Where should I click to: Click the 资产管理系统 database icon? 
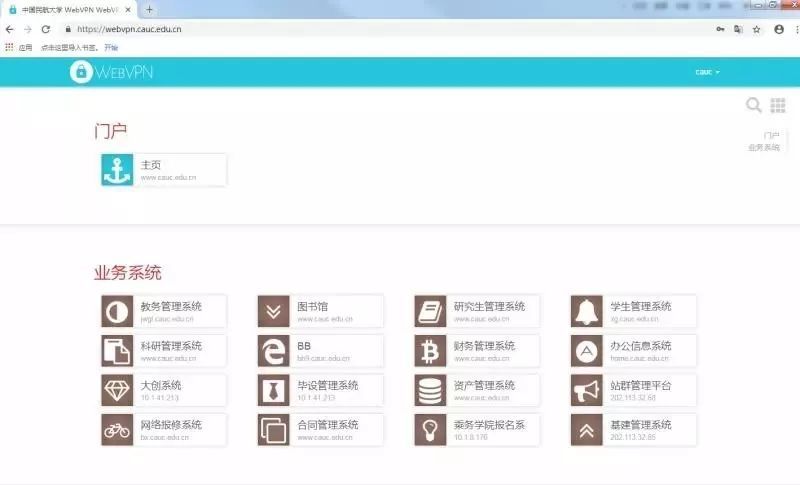tap(430, 390)
